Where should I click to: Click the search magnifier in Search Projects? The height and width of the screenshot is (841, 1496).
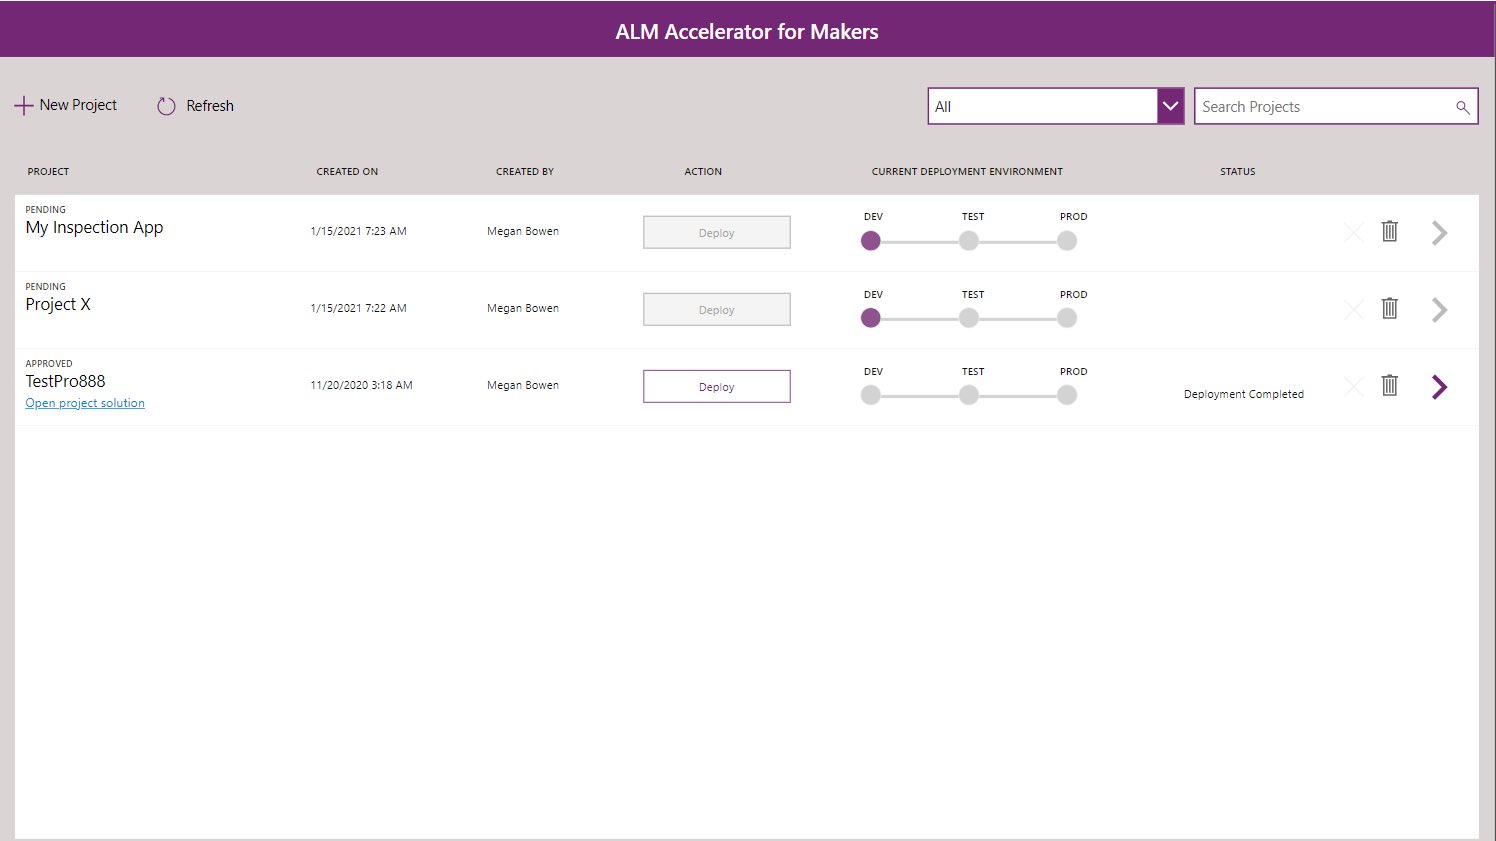[x=1462, y=106]
